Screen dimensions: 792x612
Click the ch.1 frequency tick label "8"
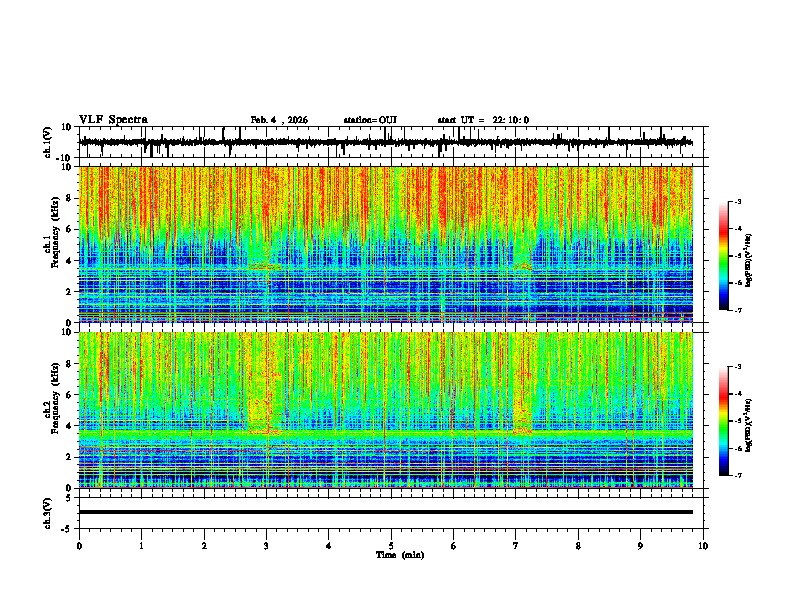pyautogui.click(x=70, y=198)
